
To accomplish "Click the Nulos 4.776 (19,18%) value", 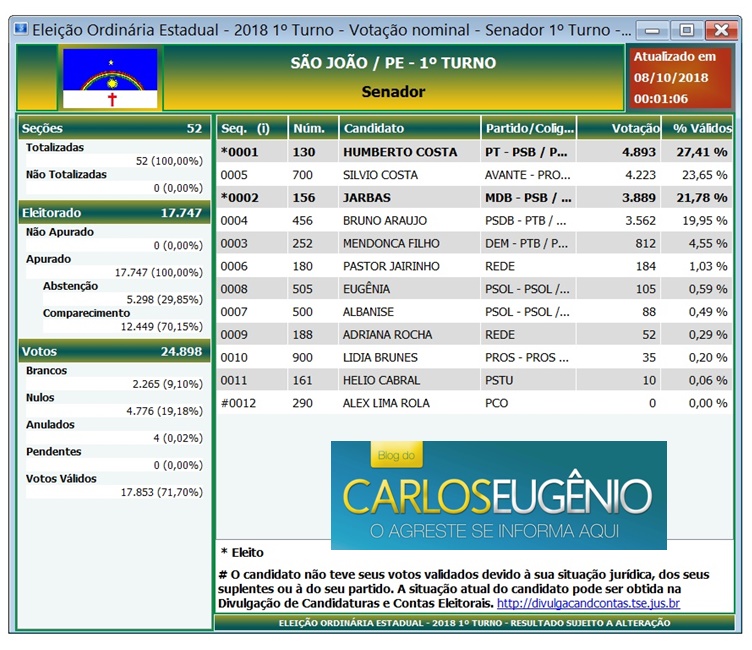I will [164, 411].
